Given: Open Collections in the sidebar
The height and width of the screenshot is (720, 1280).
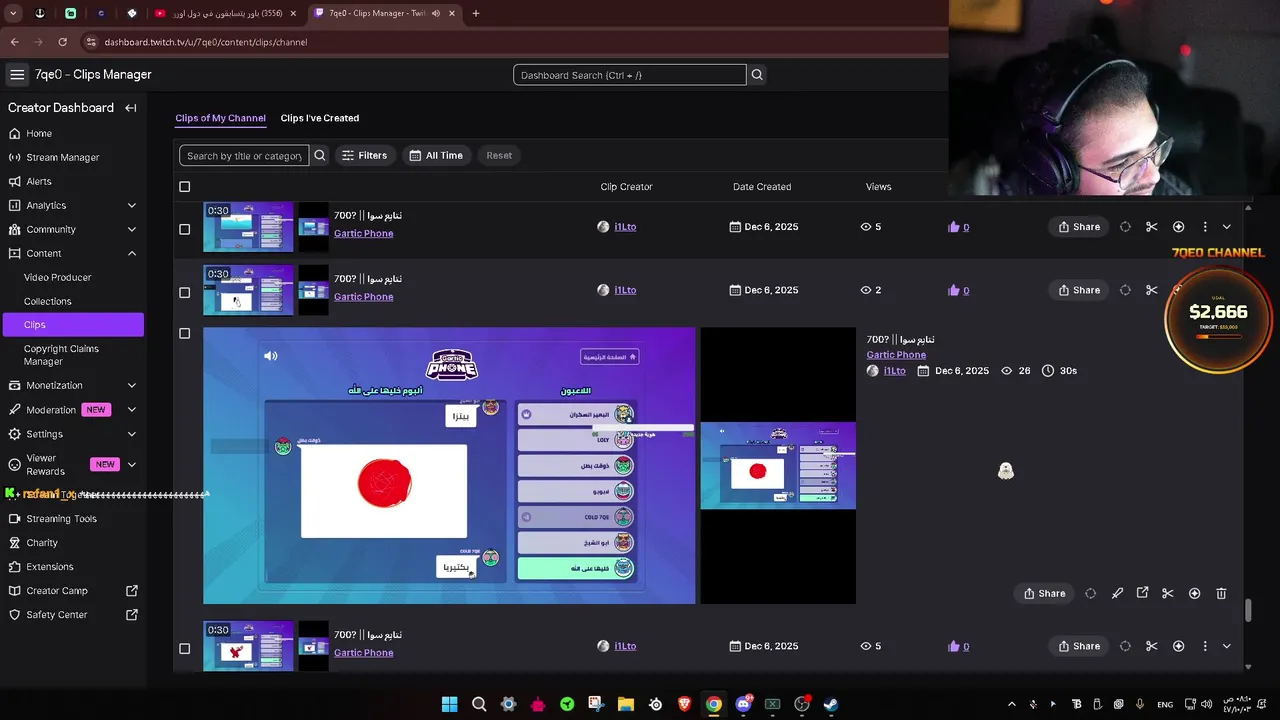Looking at the screenshot, I should pyautogui.click(x=48, y=301).
